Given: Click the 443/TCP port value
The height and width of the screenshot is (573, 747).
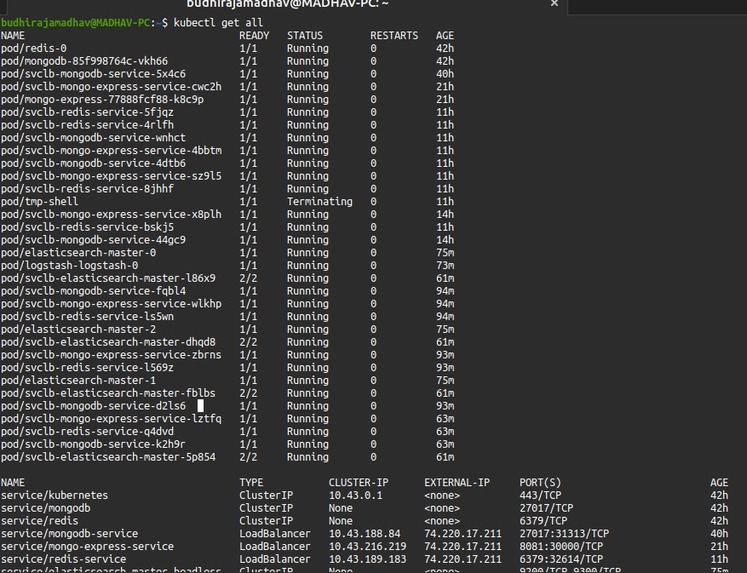Looking at the screenshot, I should pos(540,495).
